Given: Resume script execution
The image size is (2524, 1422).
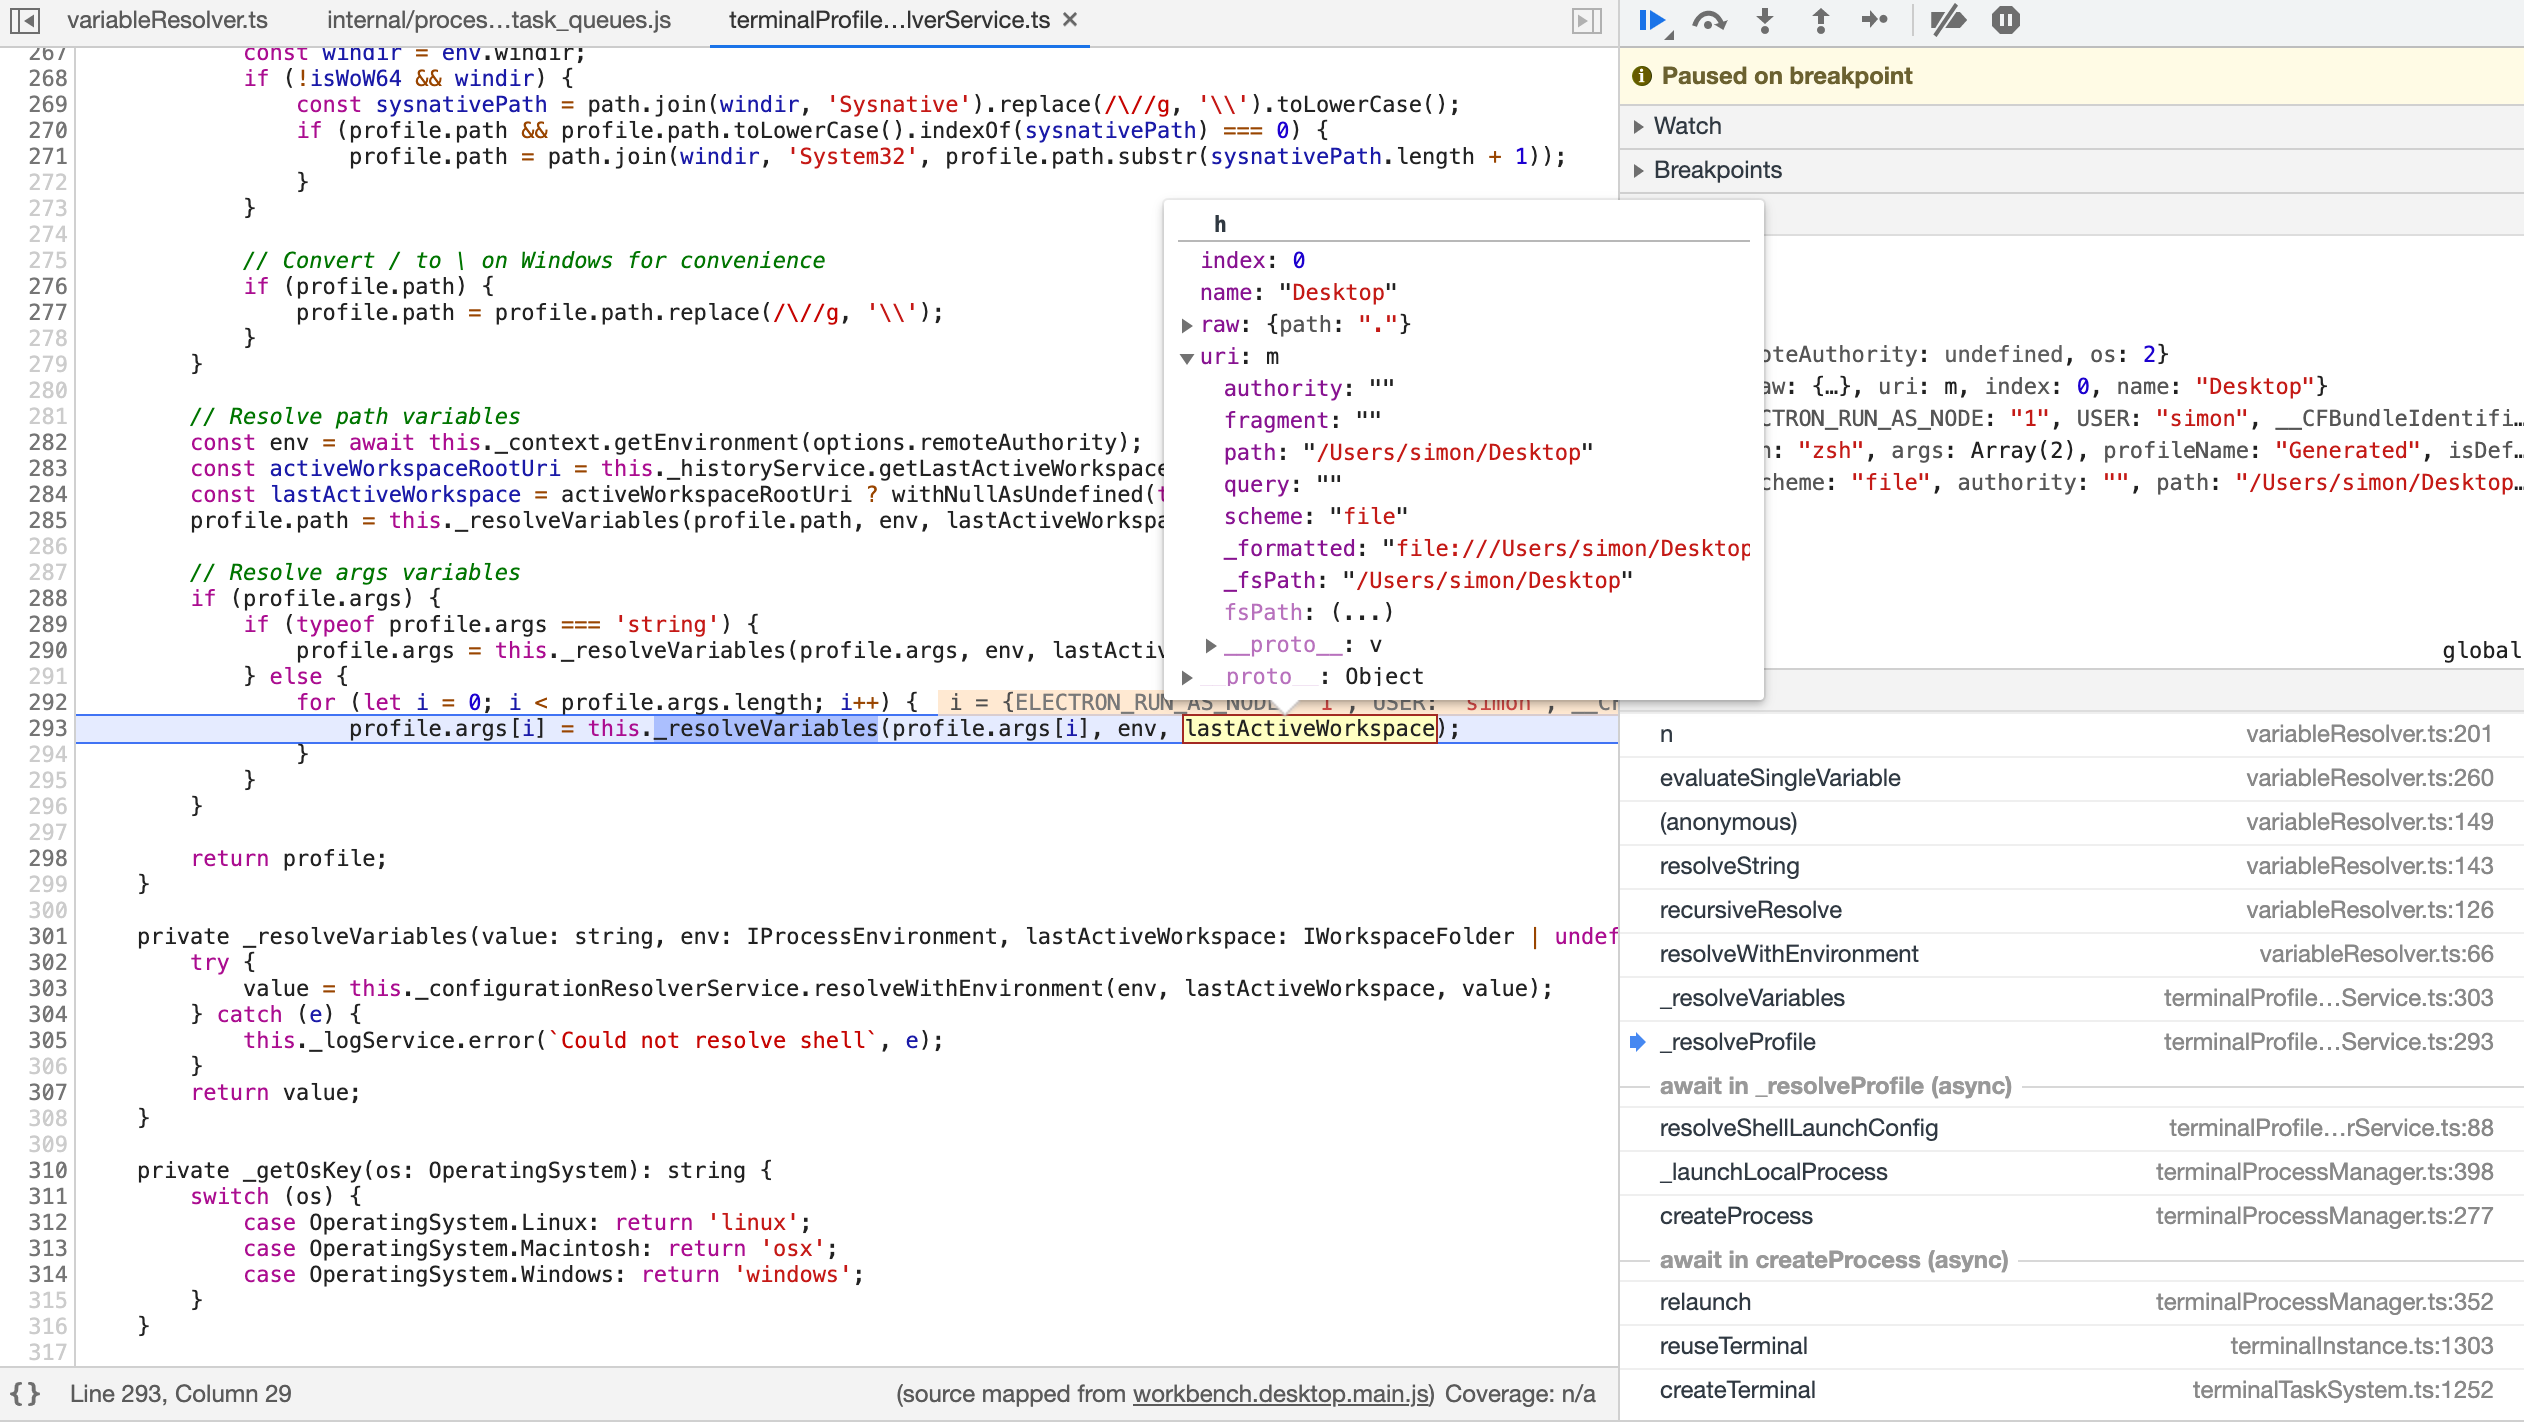Looking at the screenshot, I should pyautogui.click(x=1652, y=20).
